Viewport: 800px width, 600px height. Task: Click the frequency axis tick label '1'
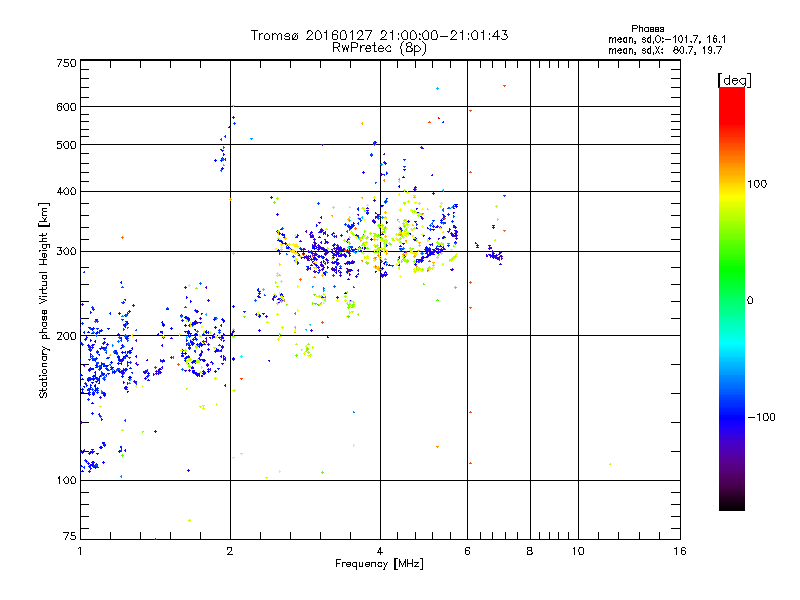pyautogui.click(x=80, y=551)
